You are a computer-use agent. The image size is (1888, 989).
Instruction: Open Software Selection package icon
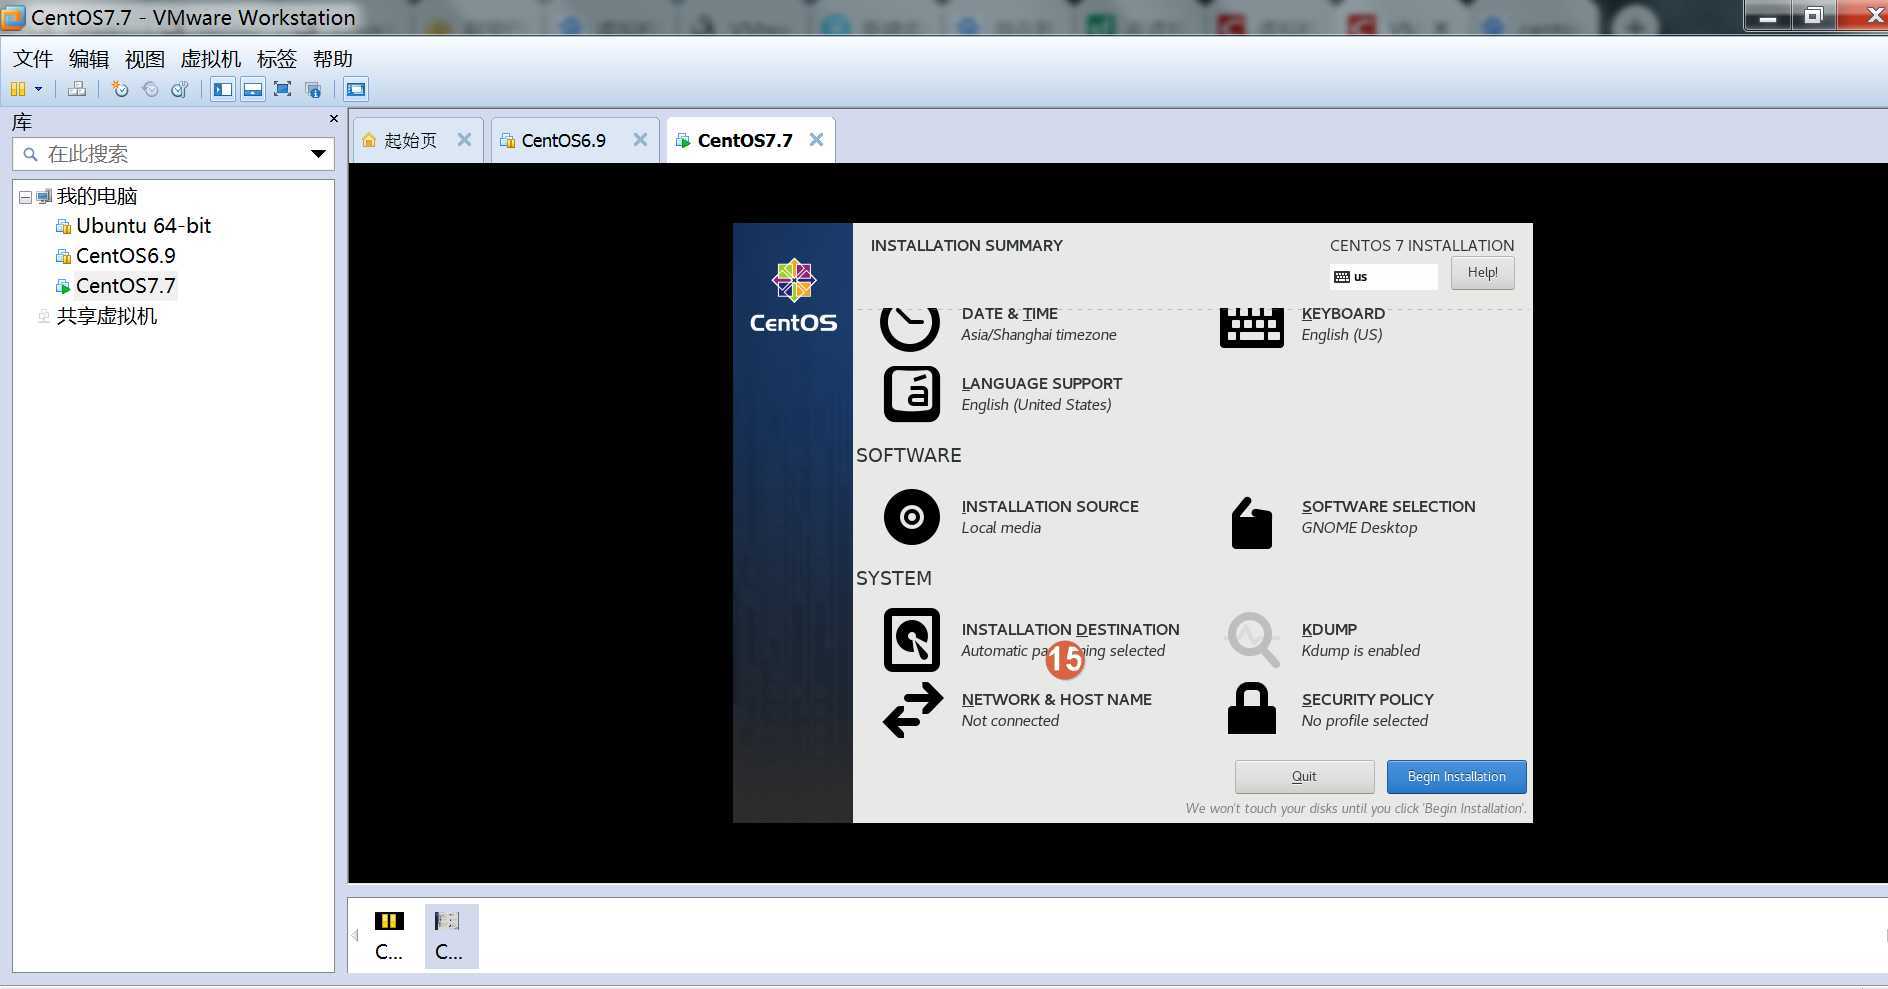coord(1251,523)
